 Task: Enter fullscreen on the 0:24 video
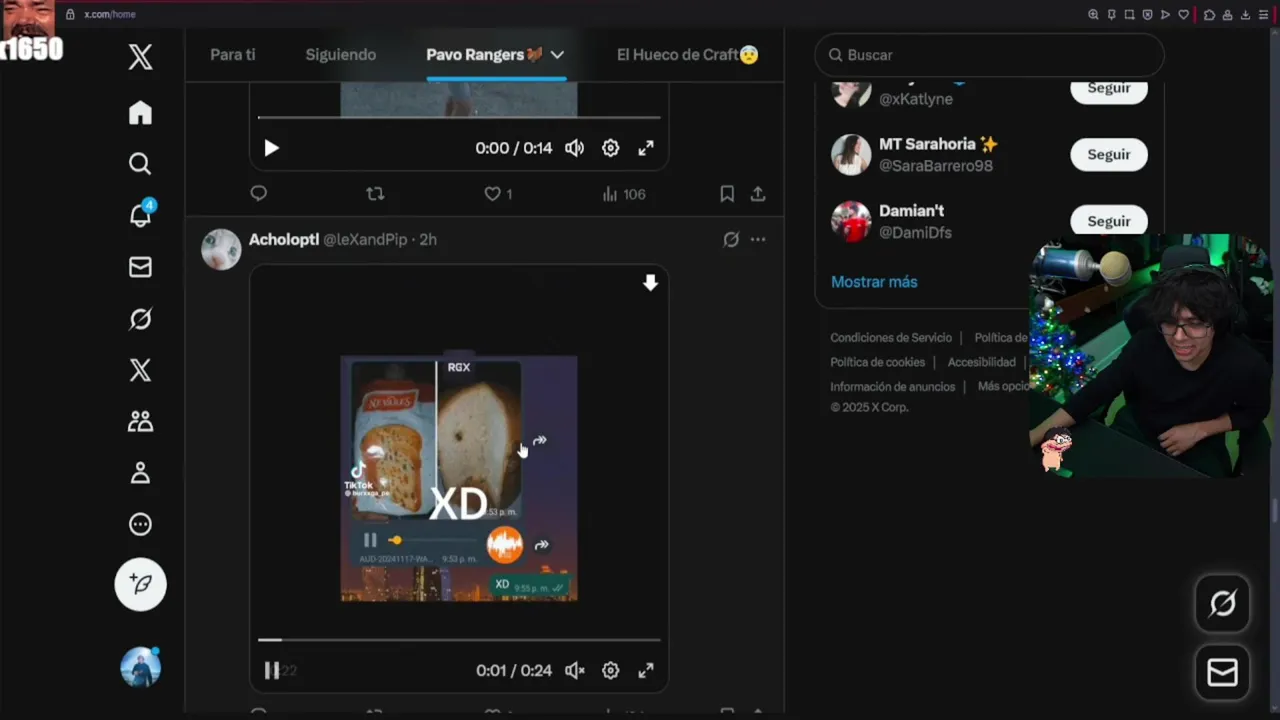tap(646, 671)
